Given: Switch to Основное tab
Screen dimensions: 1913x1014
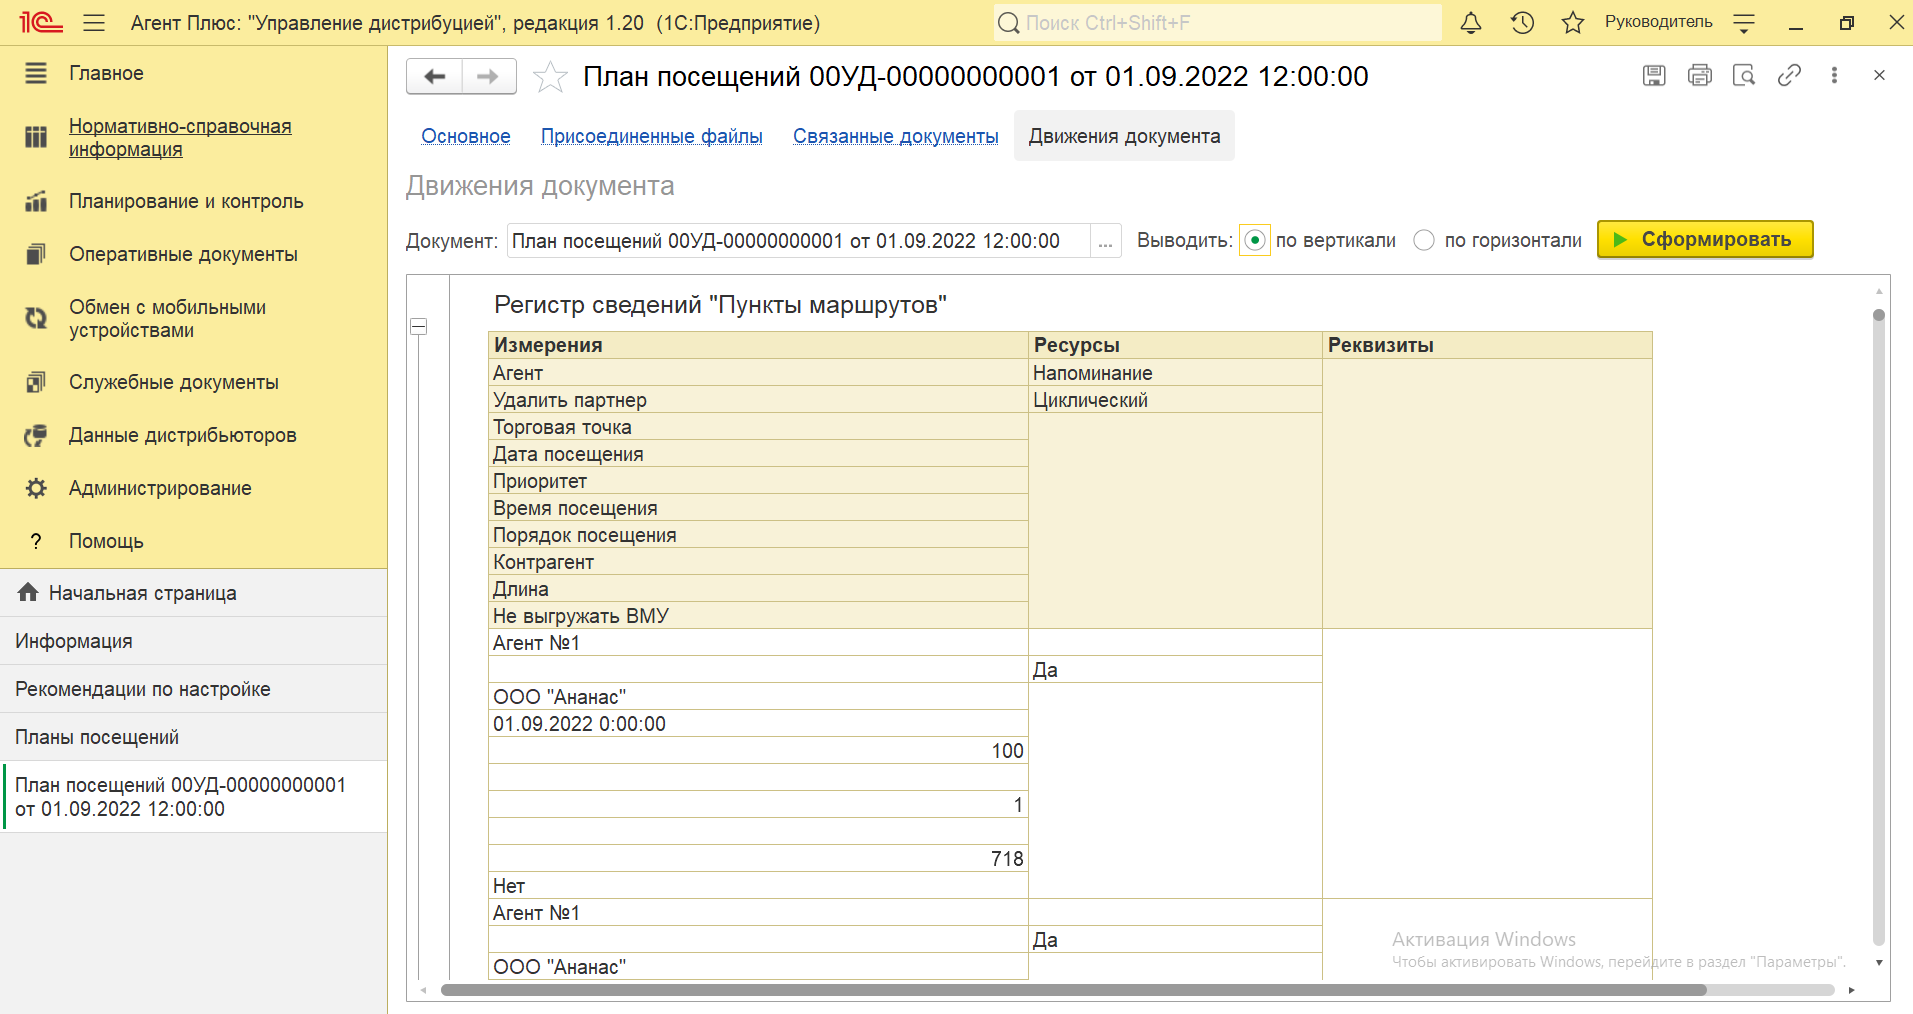Looking at the screenshot, I should 466,136.
